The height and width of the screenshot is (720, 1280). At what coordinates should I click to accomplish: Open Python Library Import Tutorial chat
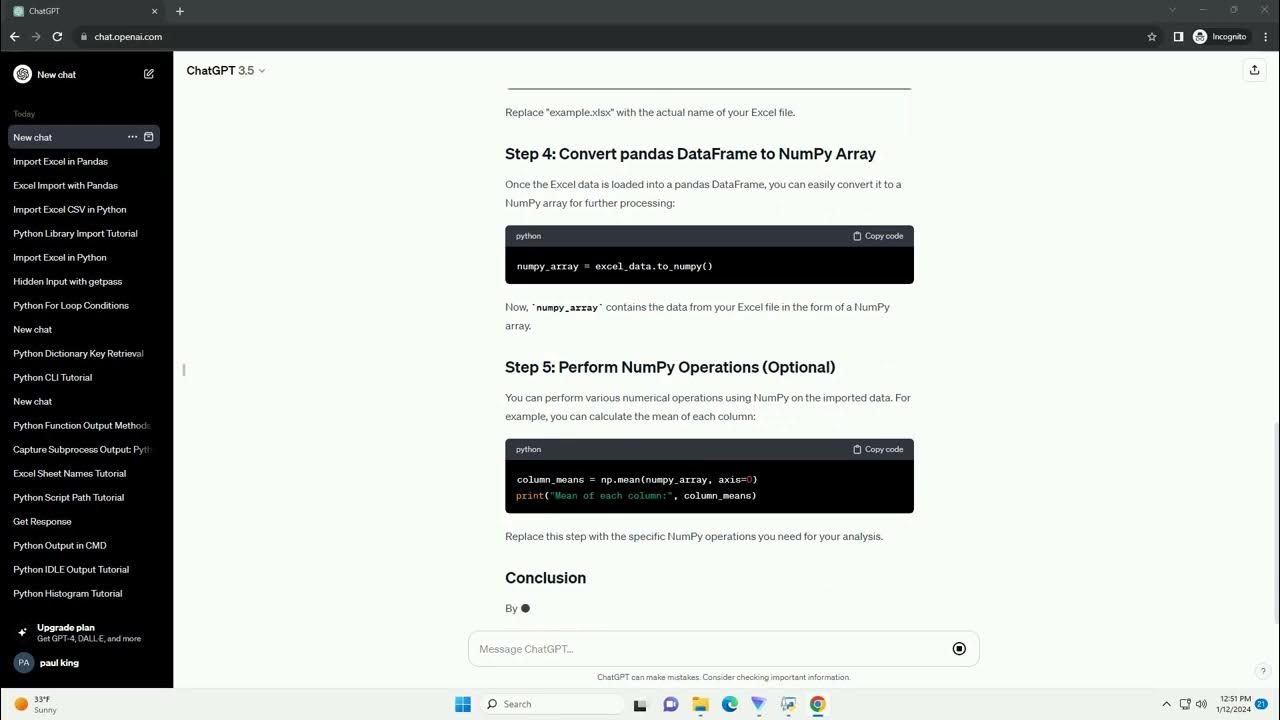(84, 233)
